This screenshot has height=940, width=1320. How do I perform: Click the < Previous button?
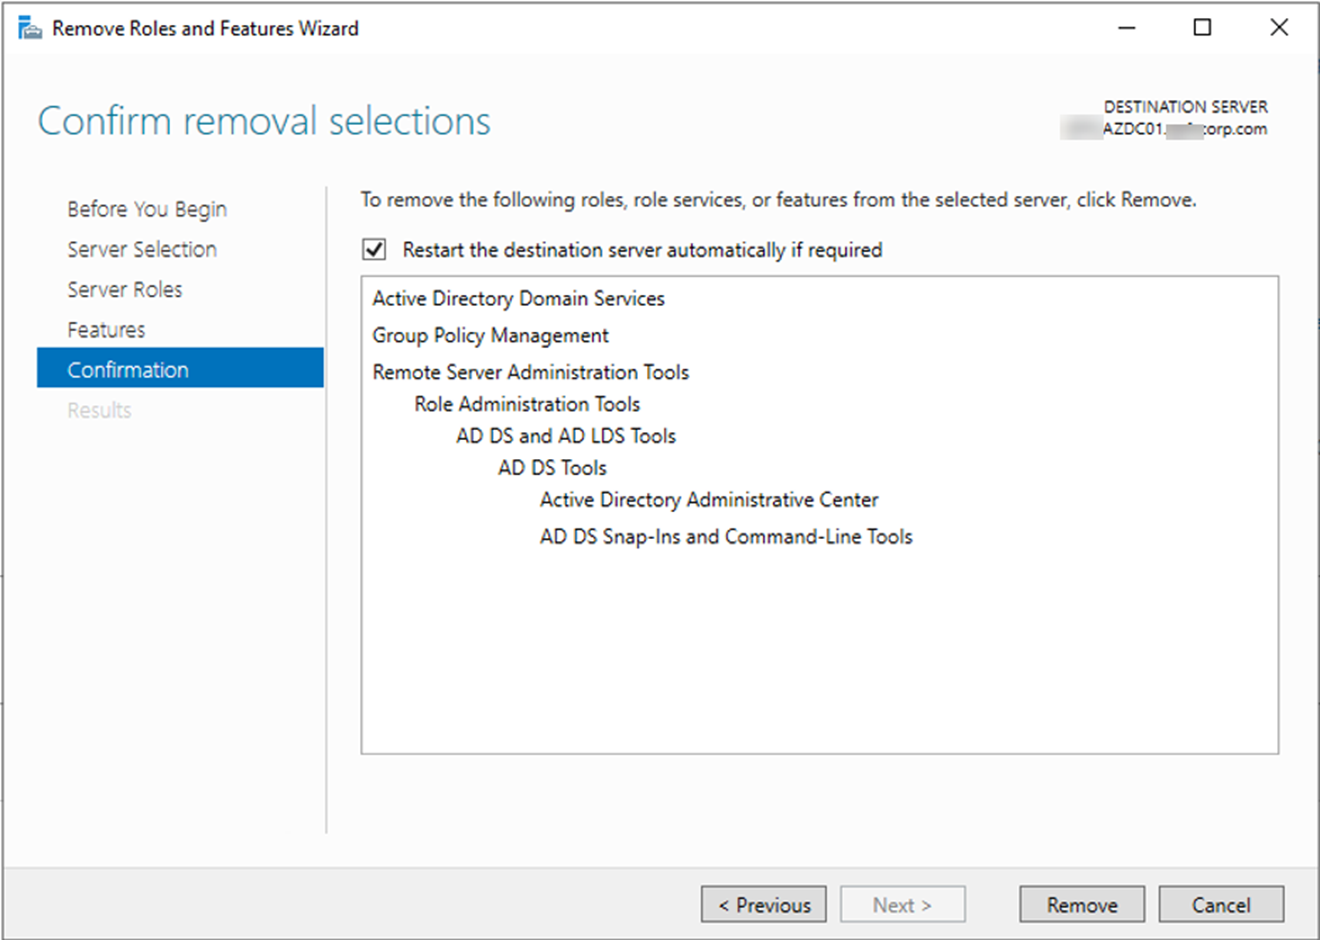764,905
